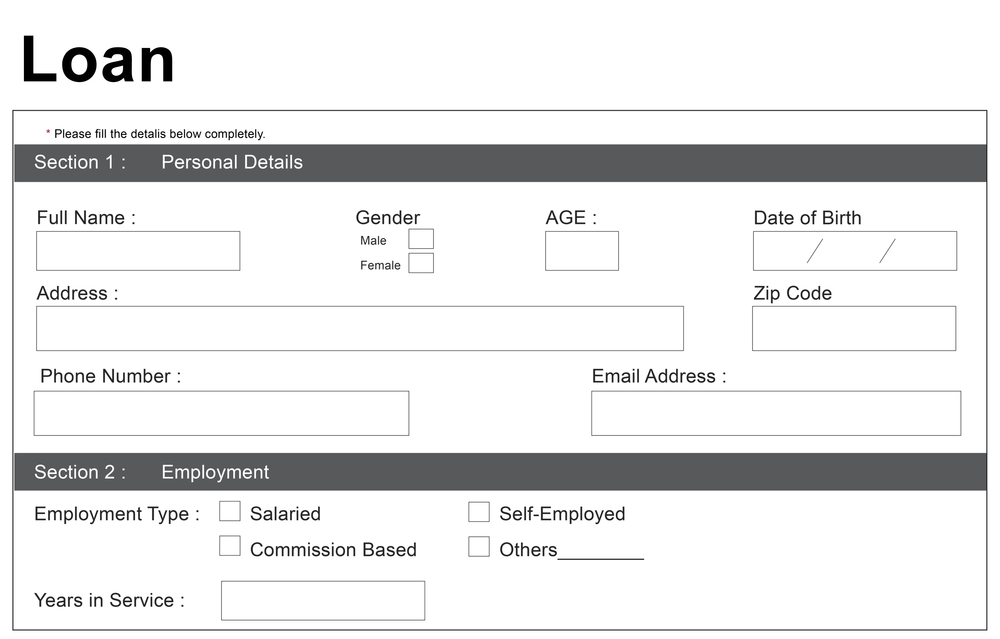Image resolution: width=1000 pixels, height=639 pixels.
Task: Click the Date of Birth field
Action: pos(855,251)
